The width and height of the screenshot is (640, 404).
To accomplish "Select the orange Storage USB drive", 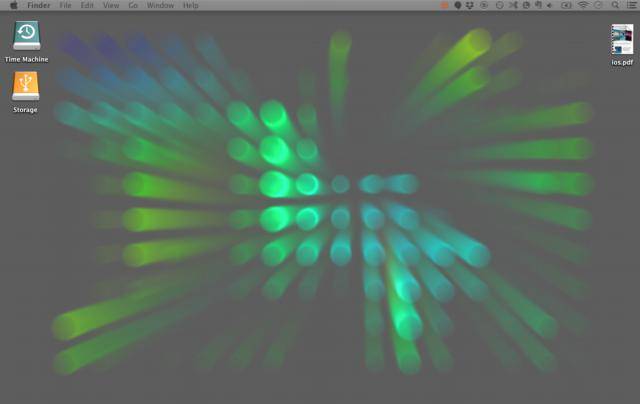I will tap(26, 87).
